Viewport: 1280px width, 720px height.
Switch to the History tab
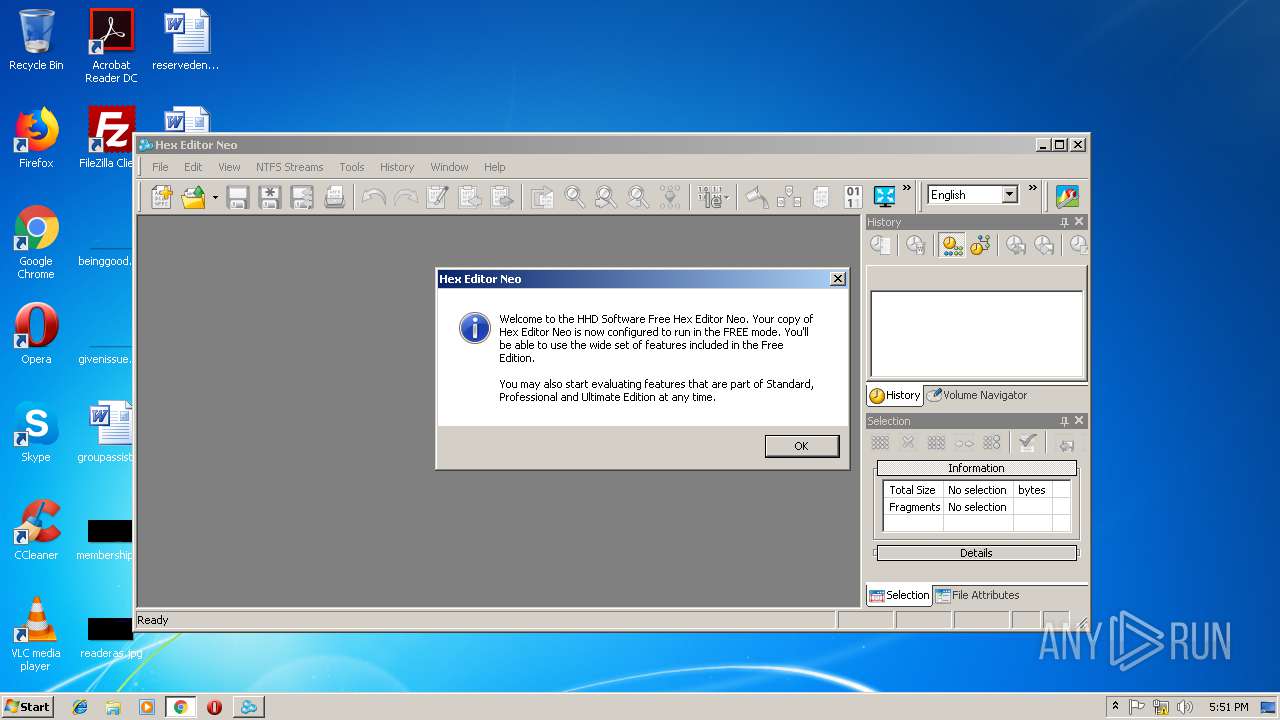click(895, 395)
